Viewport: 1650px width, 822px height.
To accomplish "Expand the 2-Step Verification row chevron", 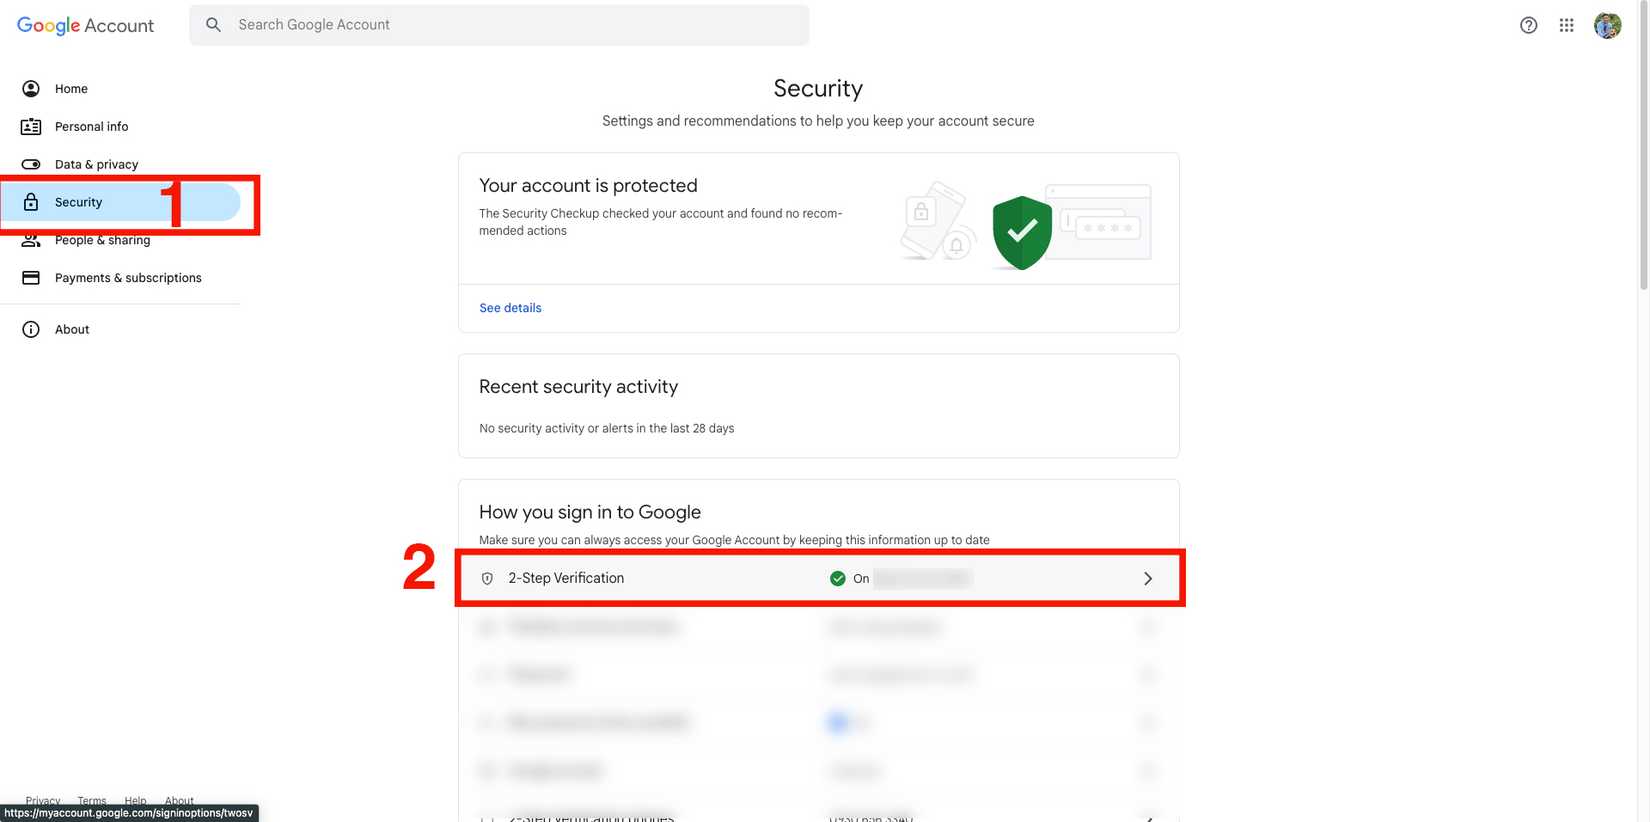I will pyautogui.click(x=1148, y=578).
